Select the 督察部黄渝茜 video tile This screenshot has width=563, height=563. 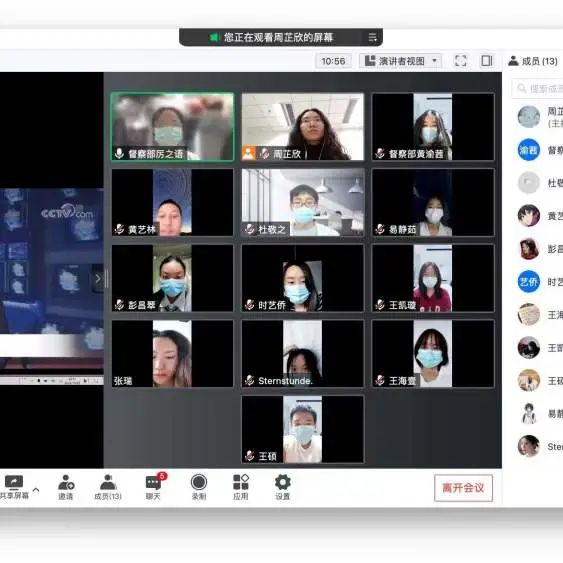(433, 127)
